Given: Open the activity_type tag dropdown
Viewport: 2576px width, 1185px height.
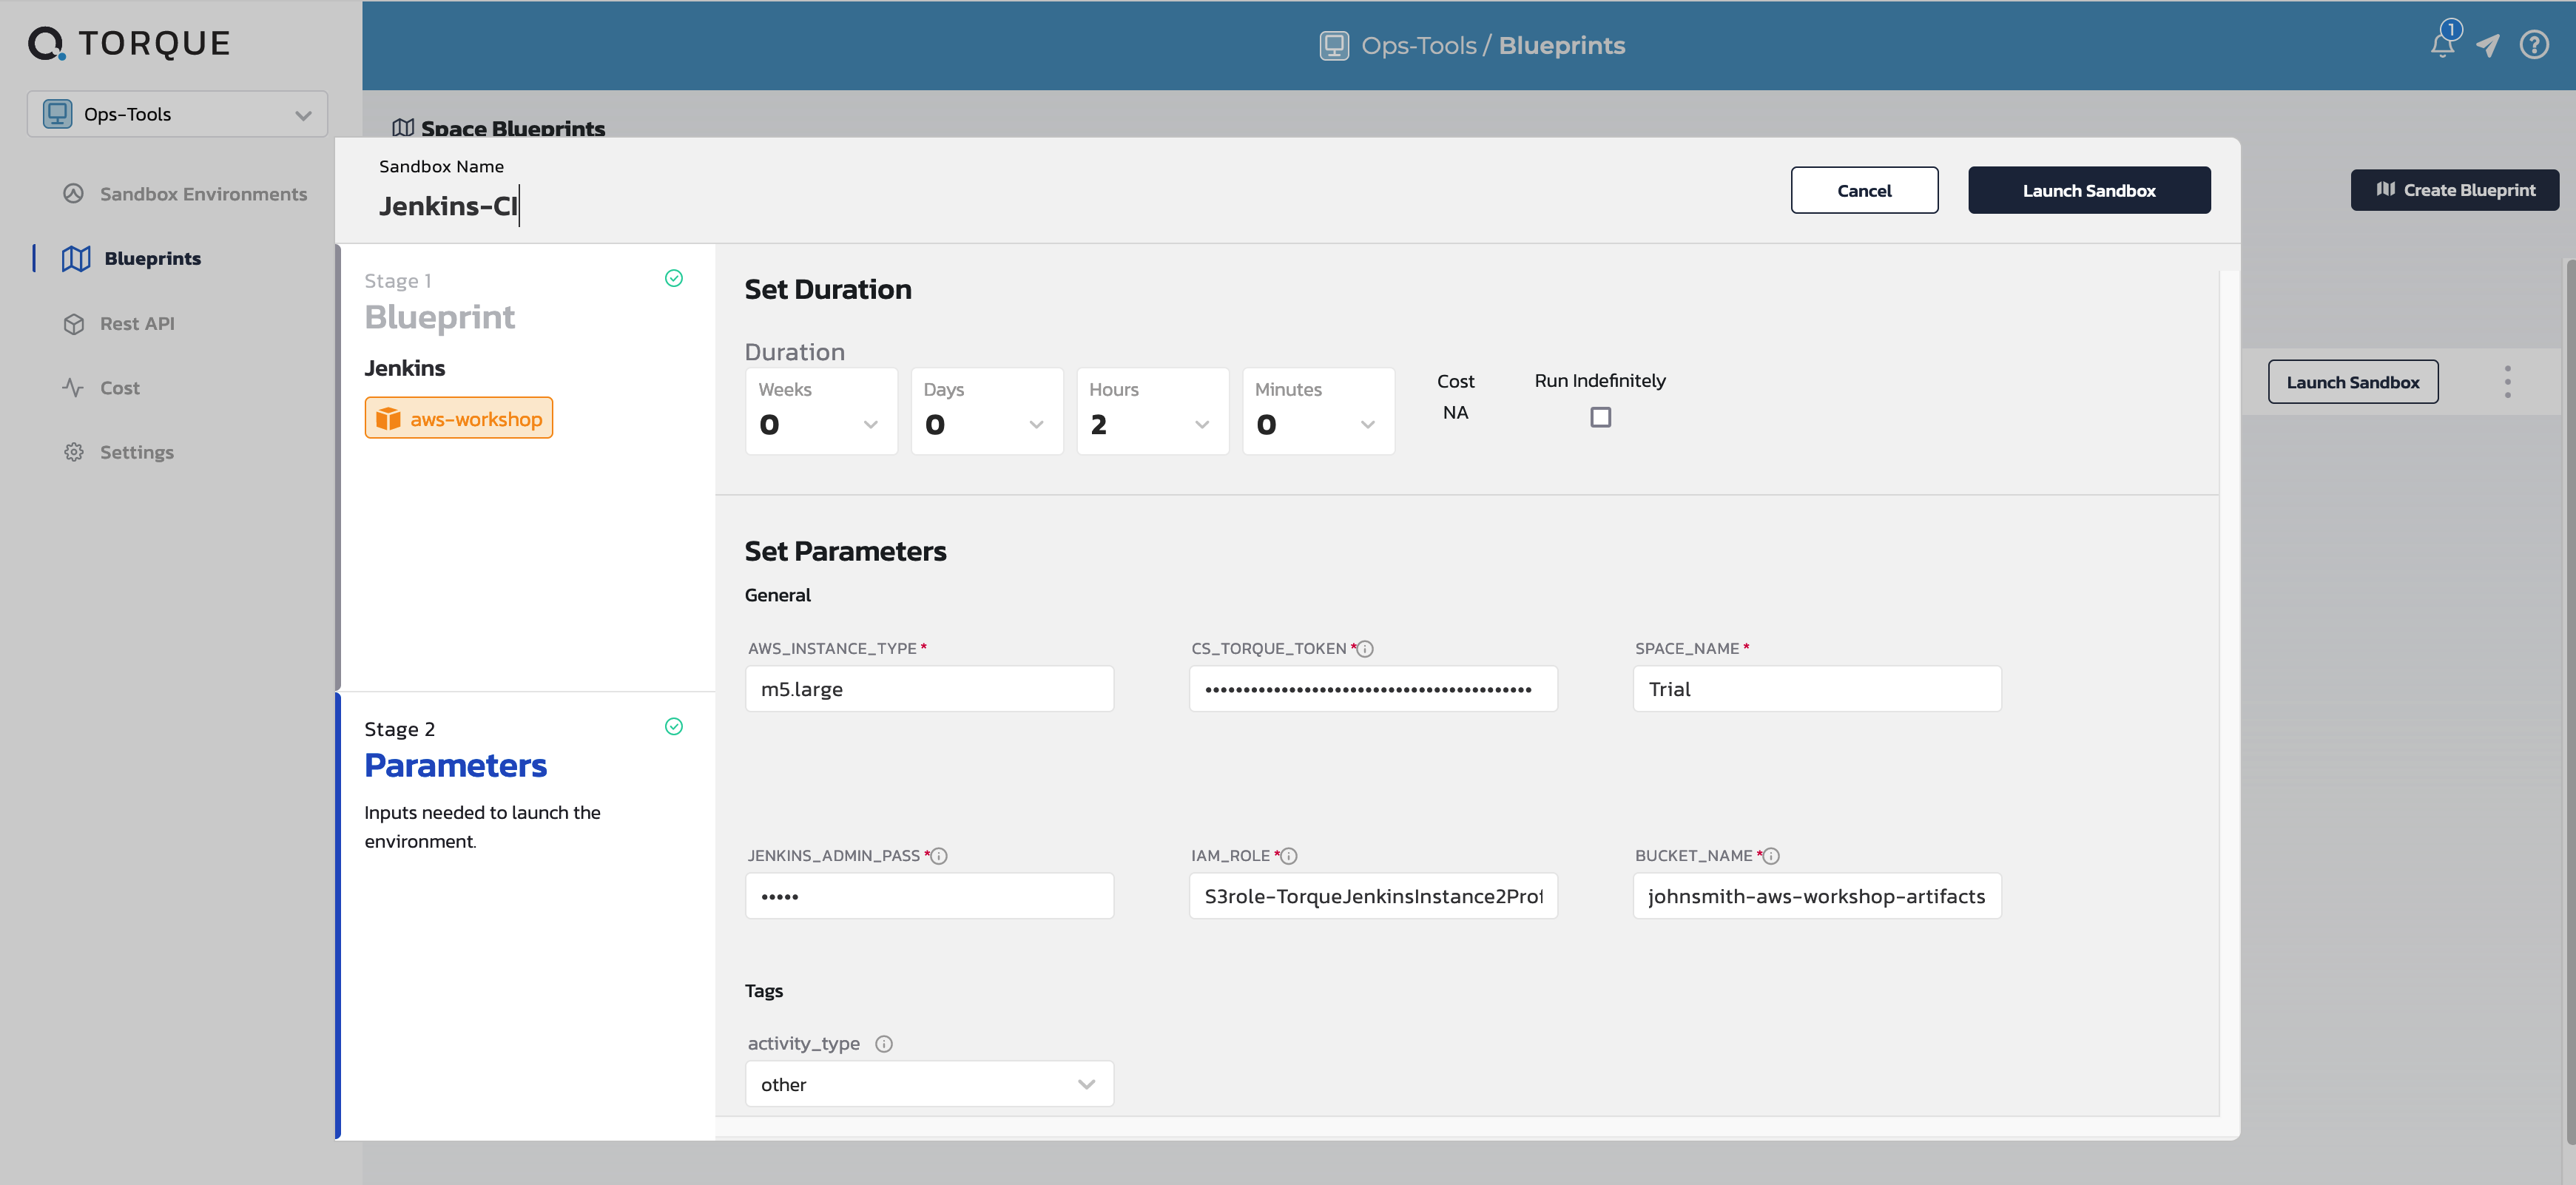Looking at the screenshot, I should [x=929, y=1083].
